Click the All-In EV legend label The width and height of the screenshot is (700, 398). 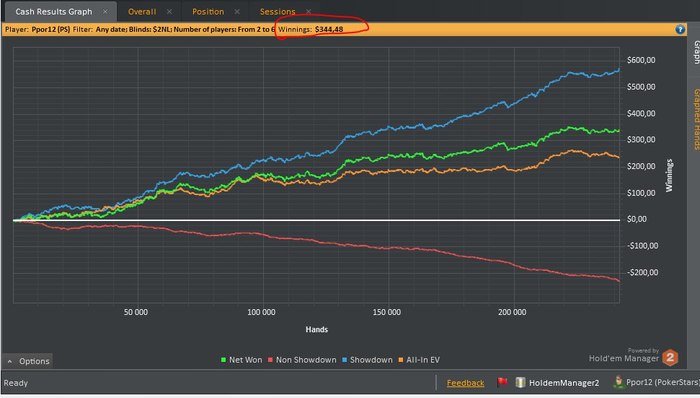tap(423, 360)
